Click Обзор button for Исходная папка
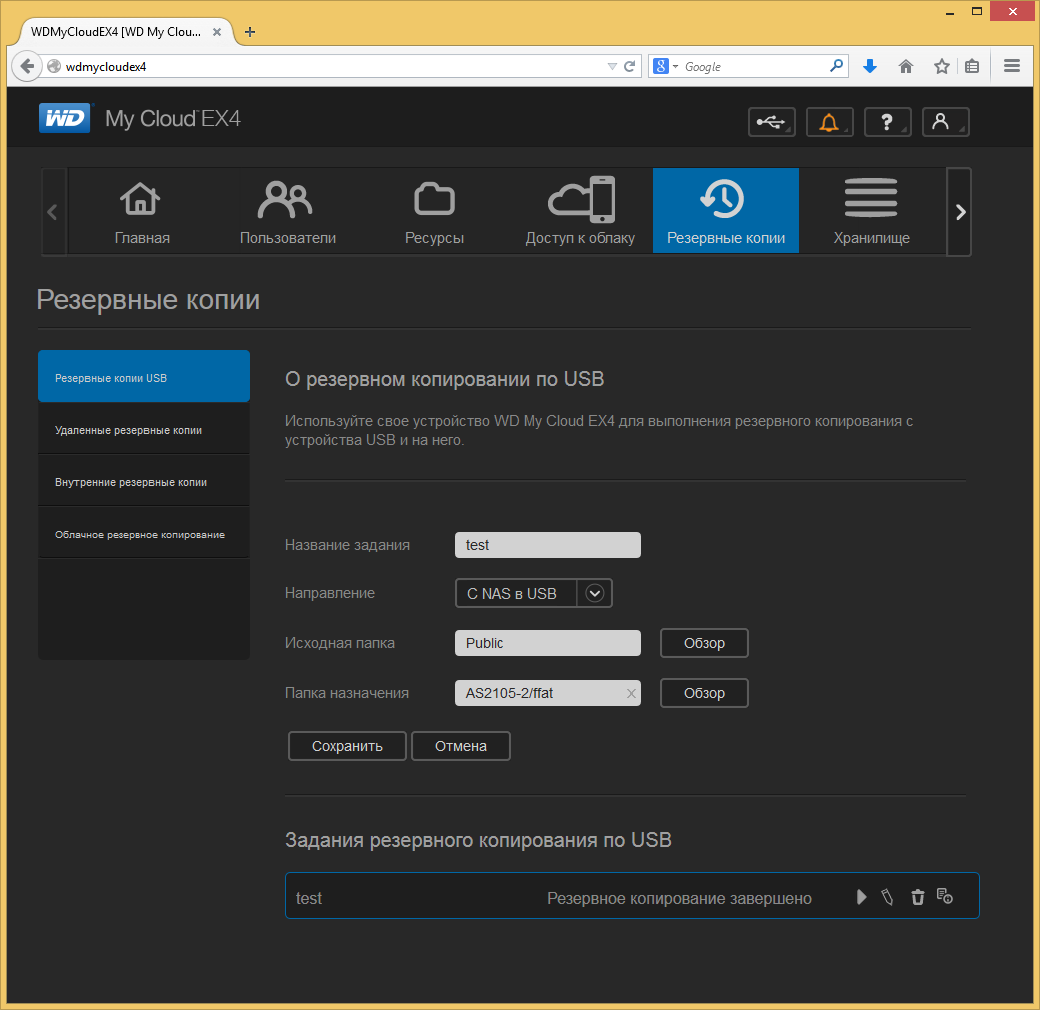The image size is (1040, 1010). point(704,643)
